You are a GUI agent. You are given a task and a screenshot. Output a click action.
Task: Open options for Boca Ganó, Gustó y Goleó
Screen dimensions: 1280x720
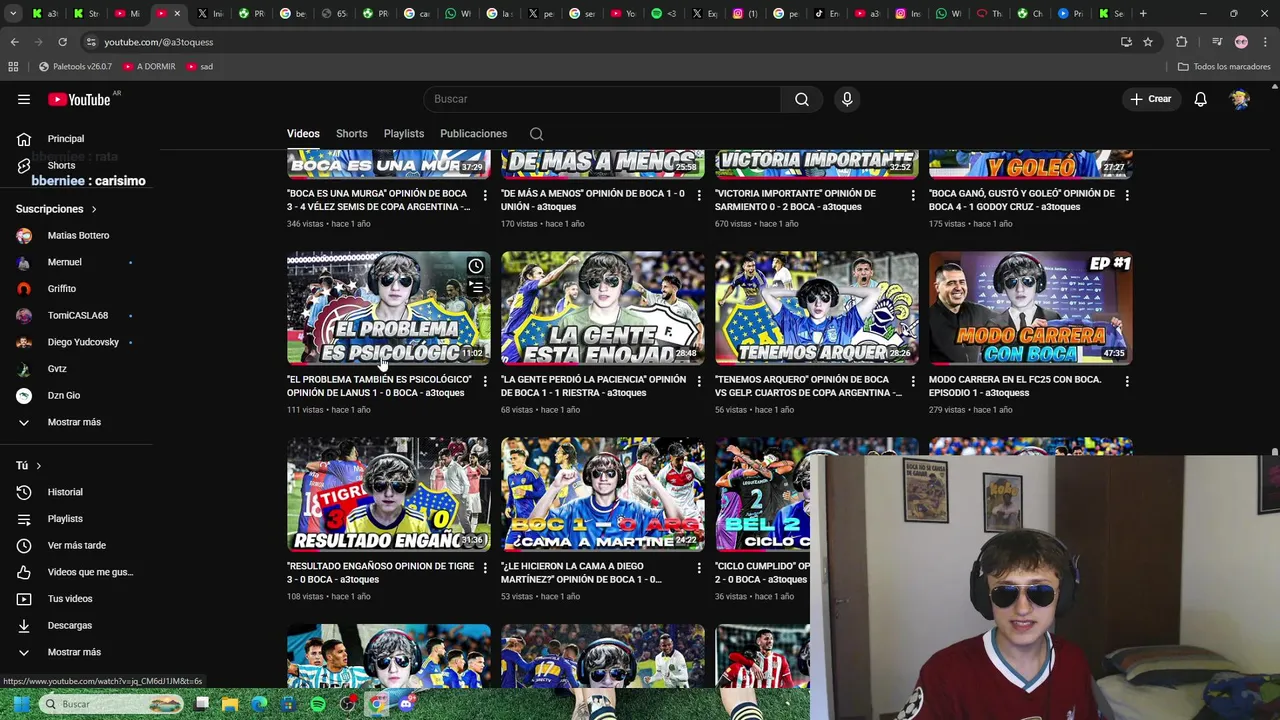(x=1127, y=195)
